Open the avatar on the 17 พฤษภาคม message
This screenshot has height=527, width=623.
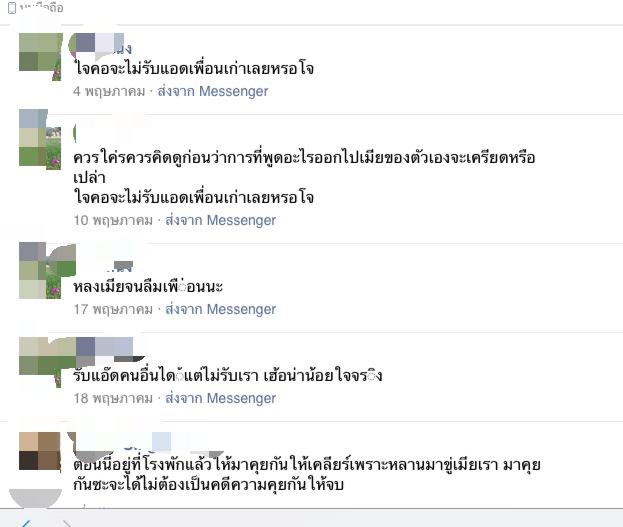40,271
